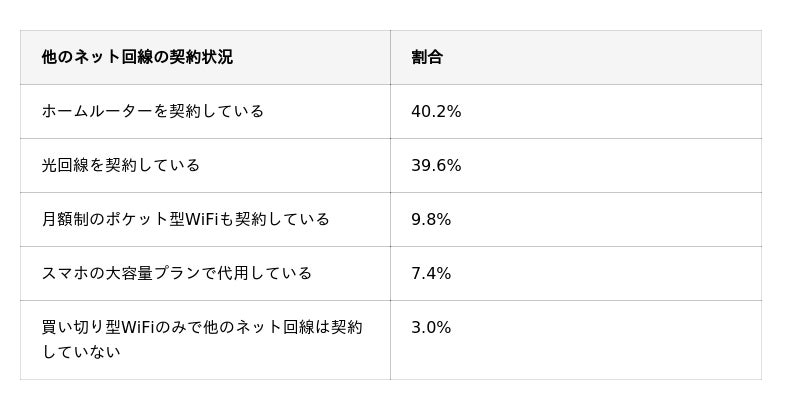Screen dimensions: 800x410
Task: Click the 契約状況 text in the header
Action: (x=201, y=57)
